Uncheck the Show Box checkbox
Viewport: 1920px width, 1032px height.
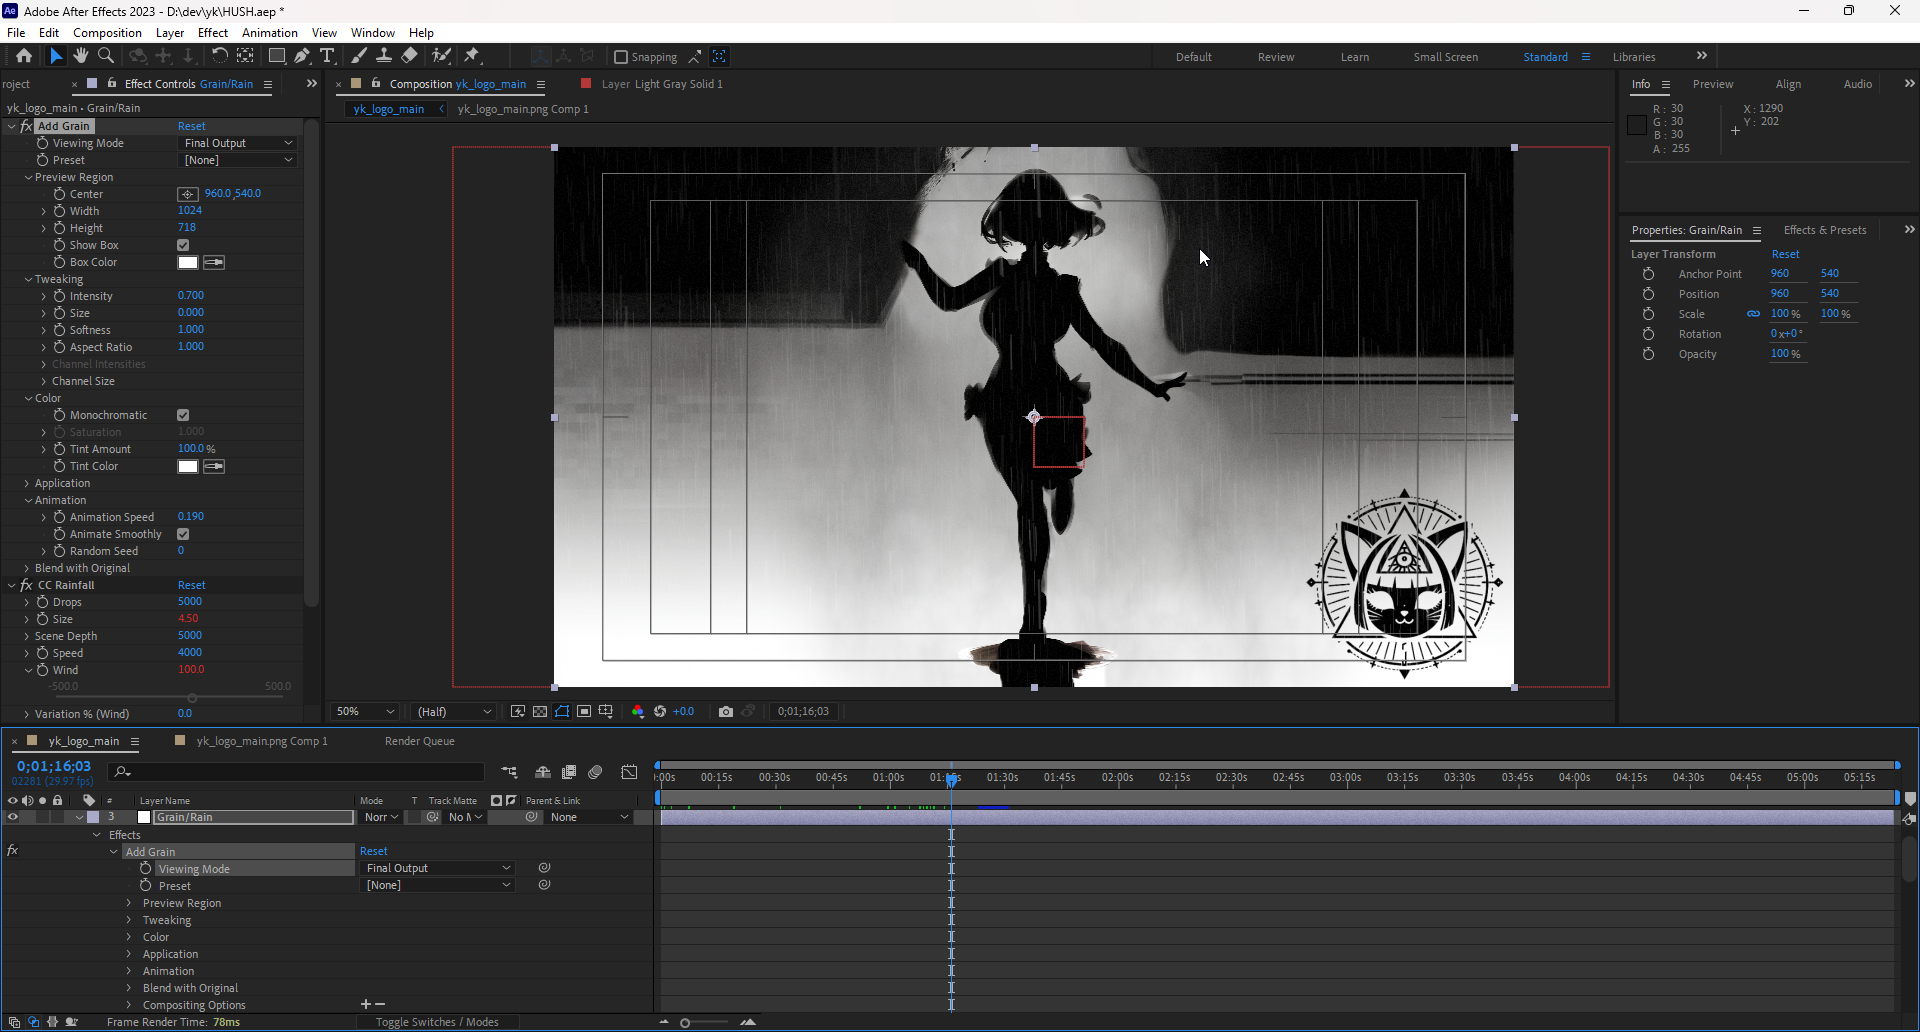183,245
